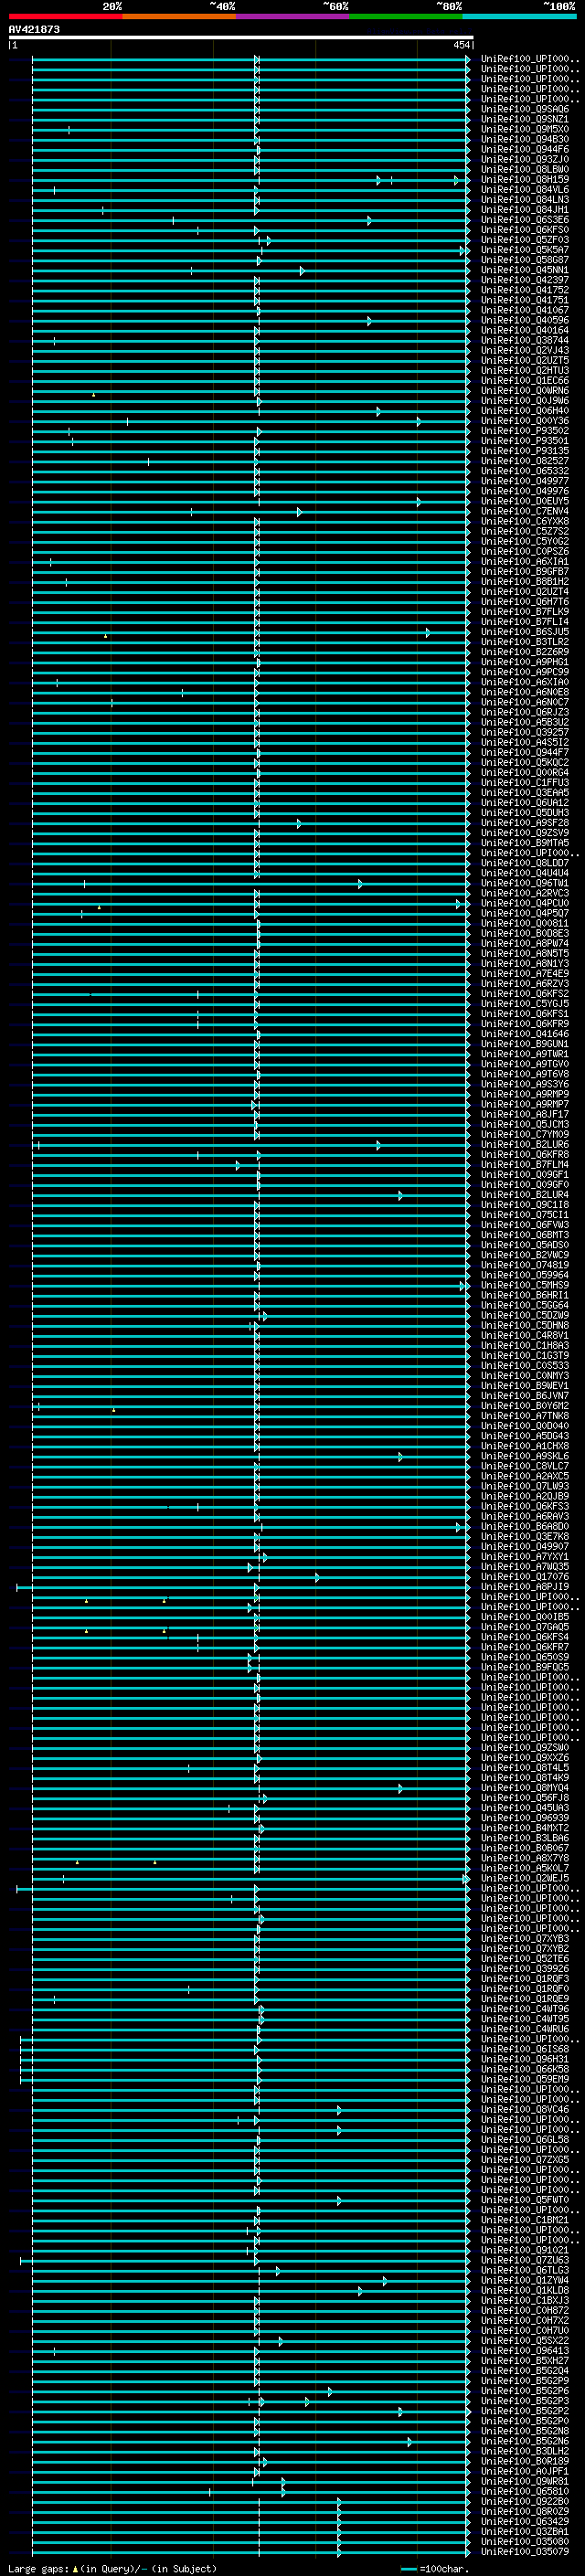Select hit label UniRef100_Q96TW1

(525, 883)
